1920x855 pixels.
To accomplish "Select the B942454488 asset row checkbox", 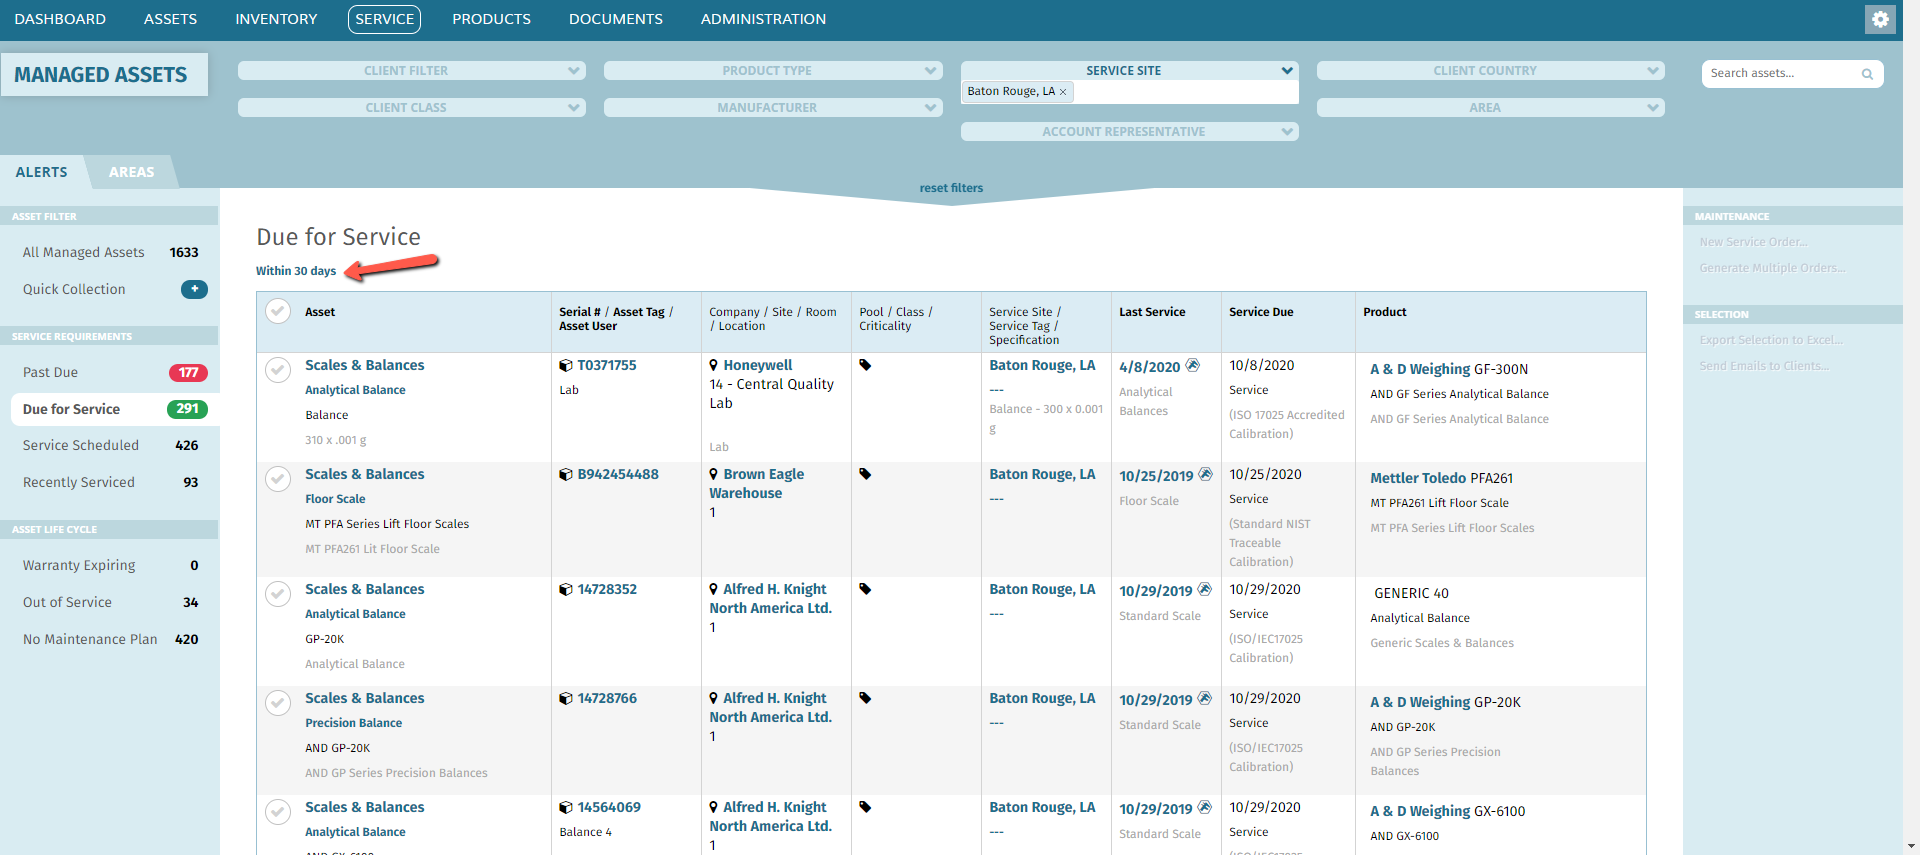I will 278,479.
